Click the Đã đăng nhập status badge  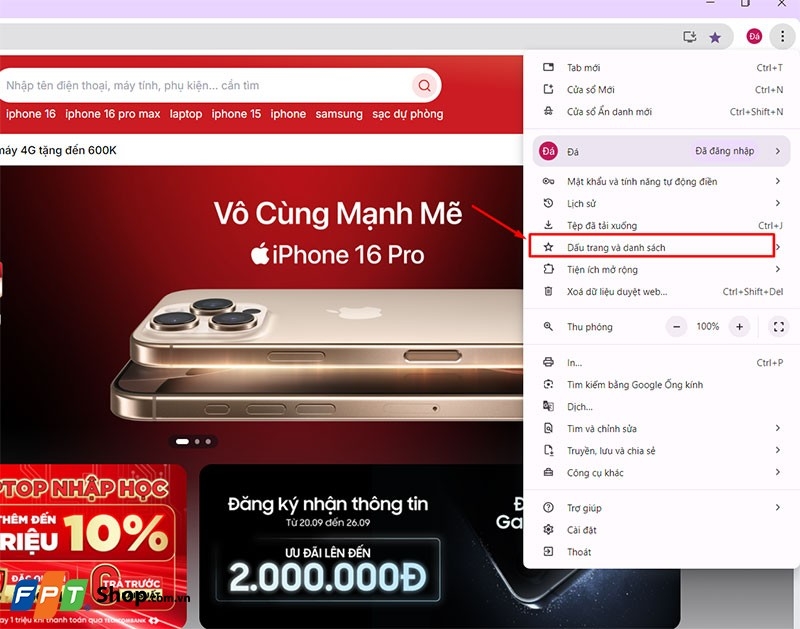pos(724,151)
